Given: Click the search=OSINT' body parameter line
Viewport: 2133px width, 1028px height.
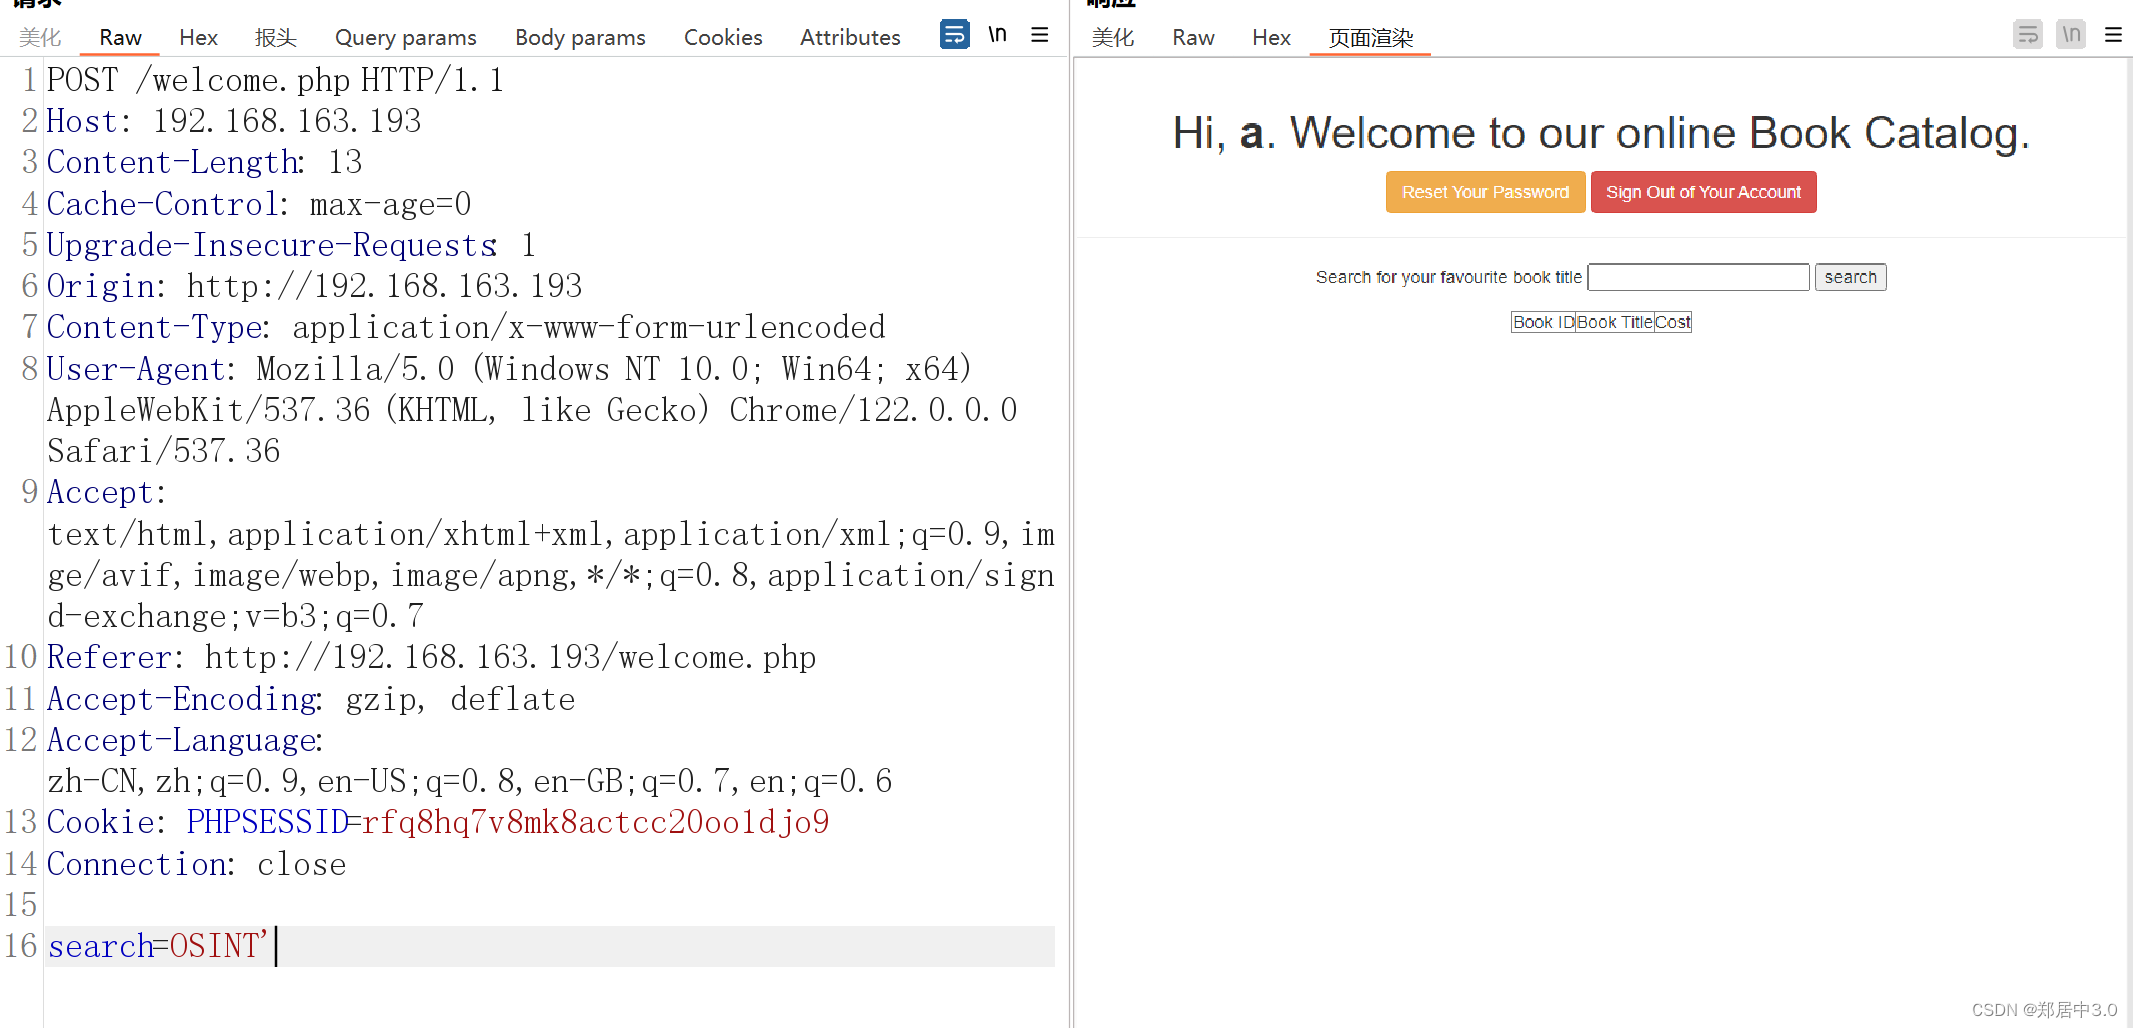Looking at the screenshot, I should [x=550, y=946].
